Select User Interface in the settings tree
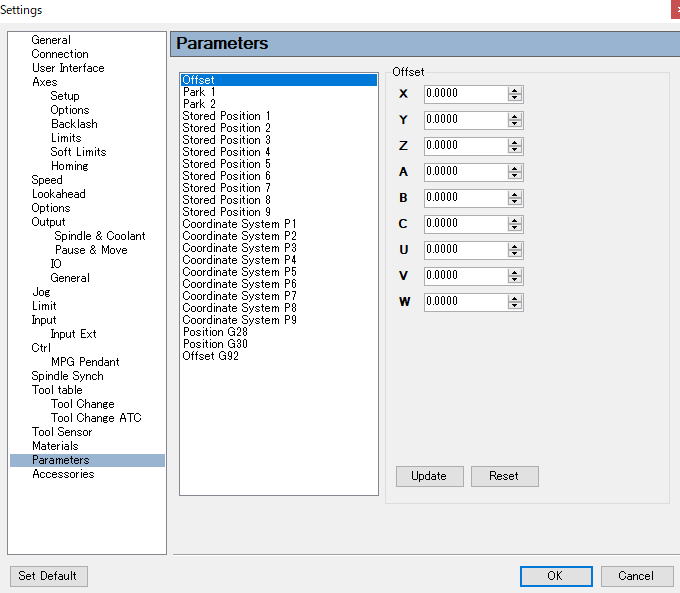 68,68
